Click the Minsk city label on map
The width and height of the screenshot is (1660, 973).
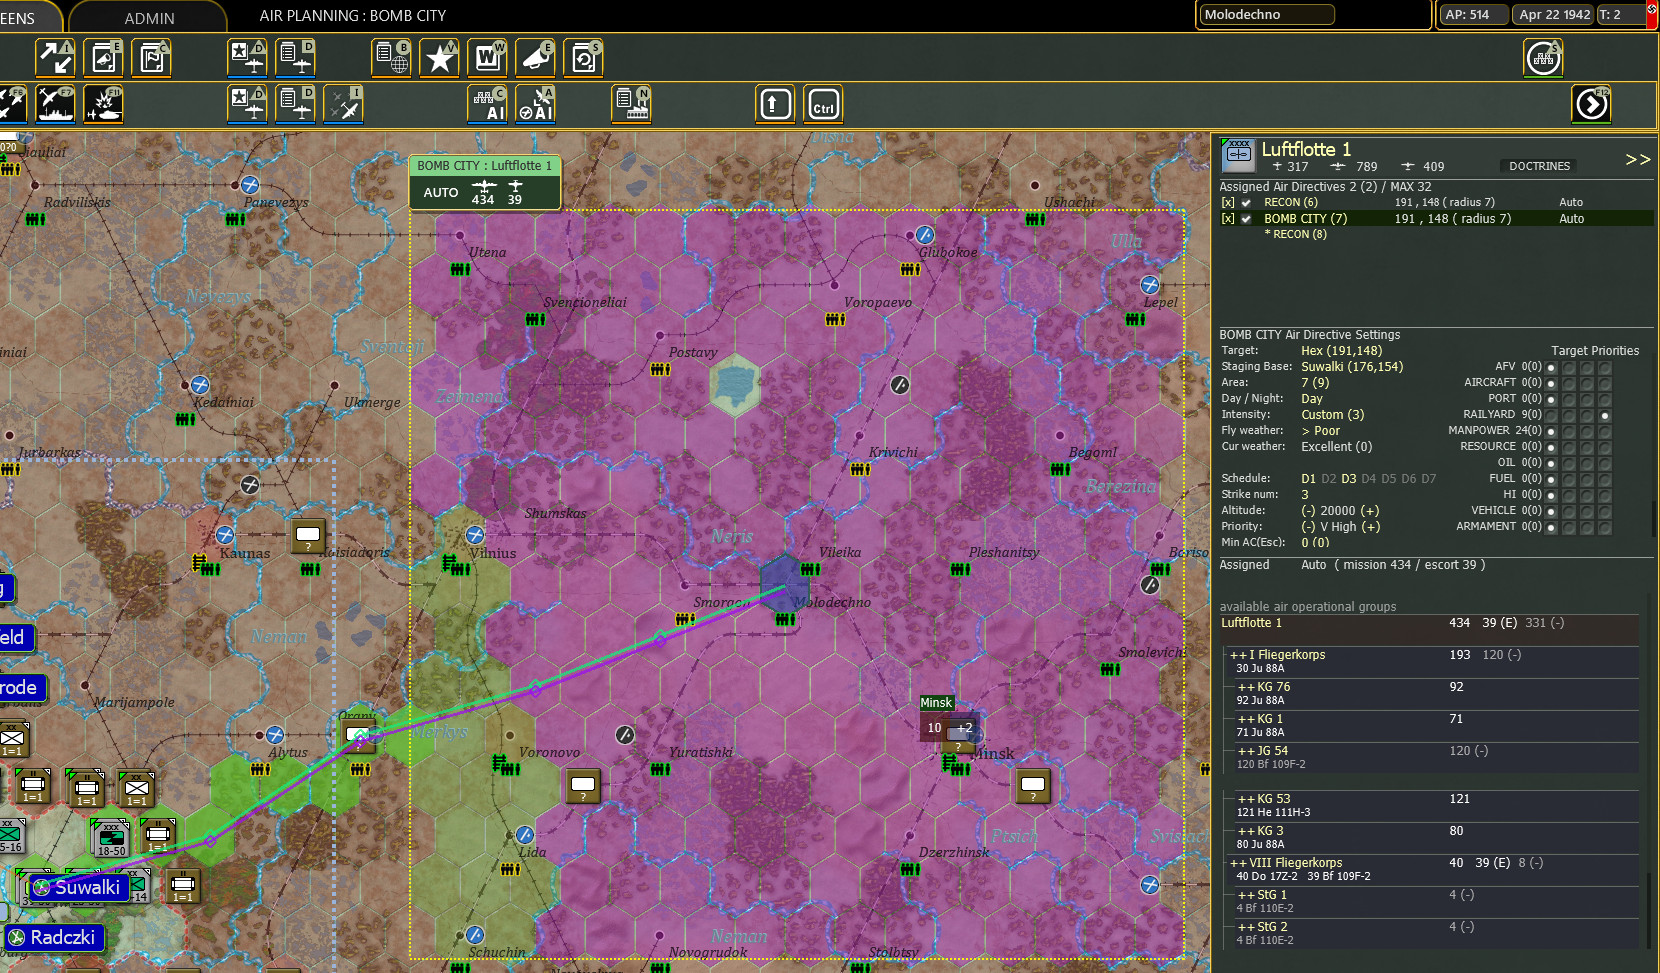[936, 703]
